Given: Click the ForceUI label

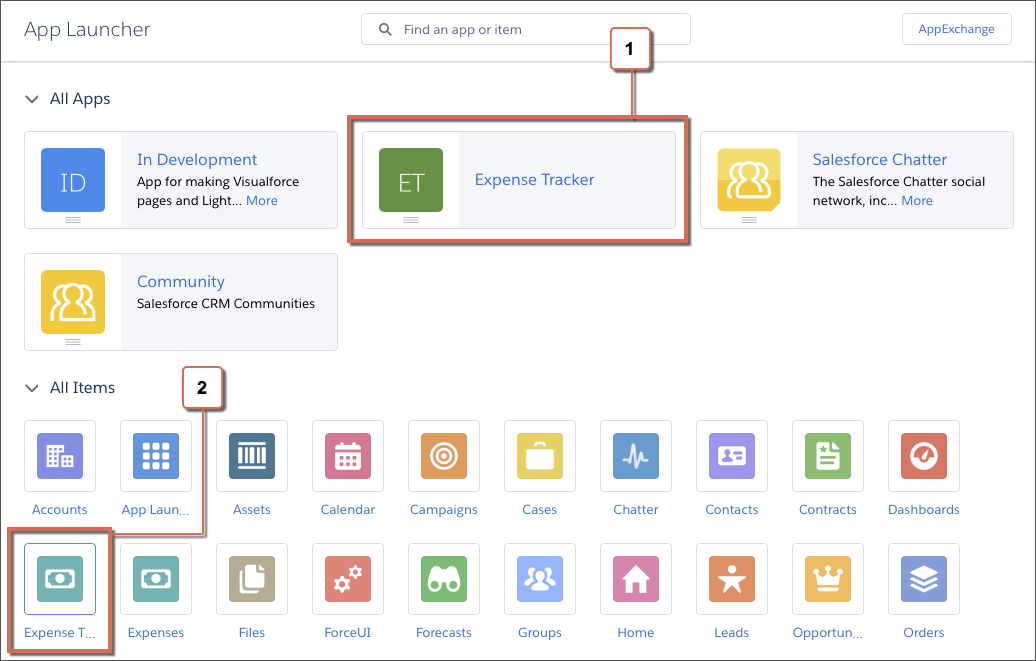Looking at the screenshot, I should 348,633.
